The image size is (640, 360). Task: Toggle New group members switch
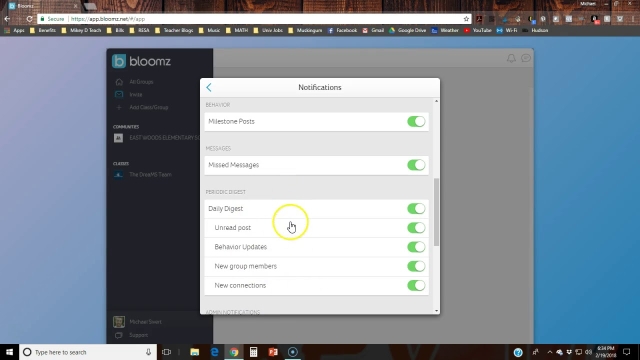pos(416,266)
